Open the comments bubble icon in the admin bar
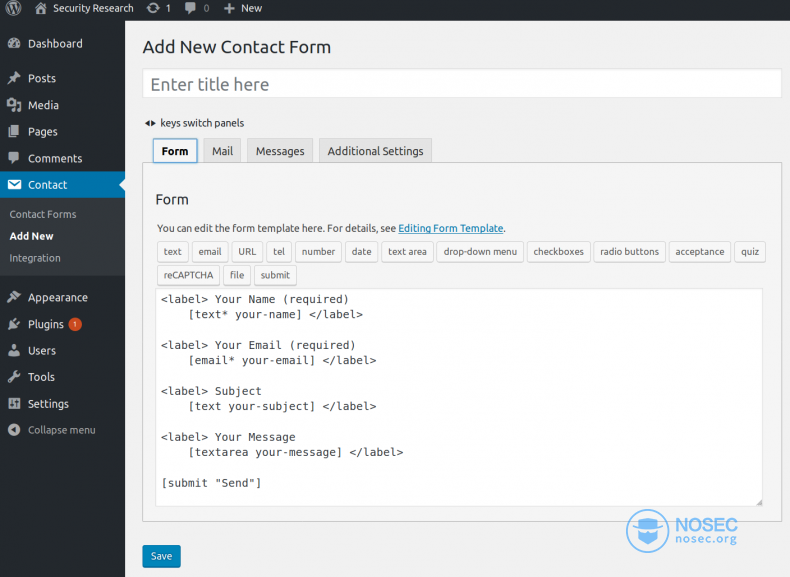Image resolution: width=790 pixels, height=577 pixels. coord(190,8)
